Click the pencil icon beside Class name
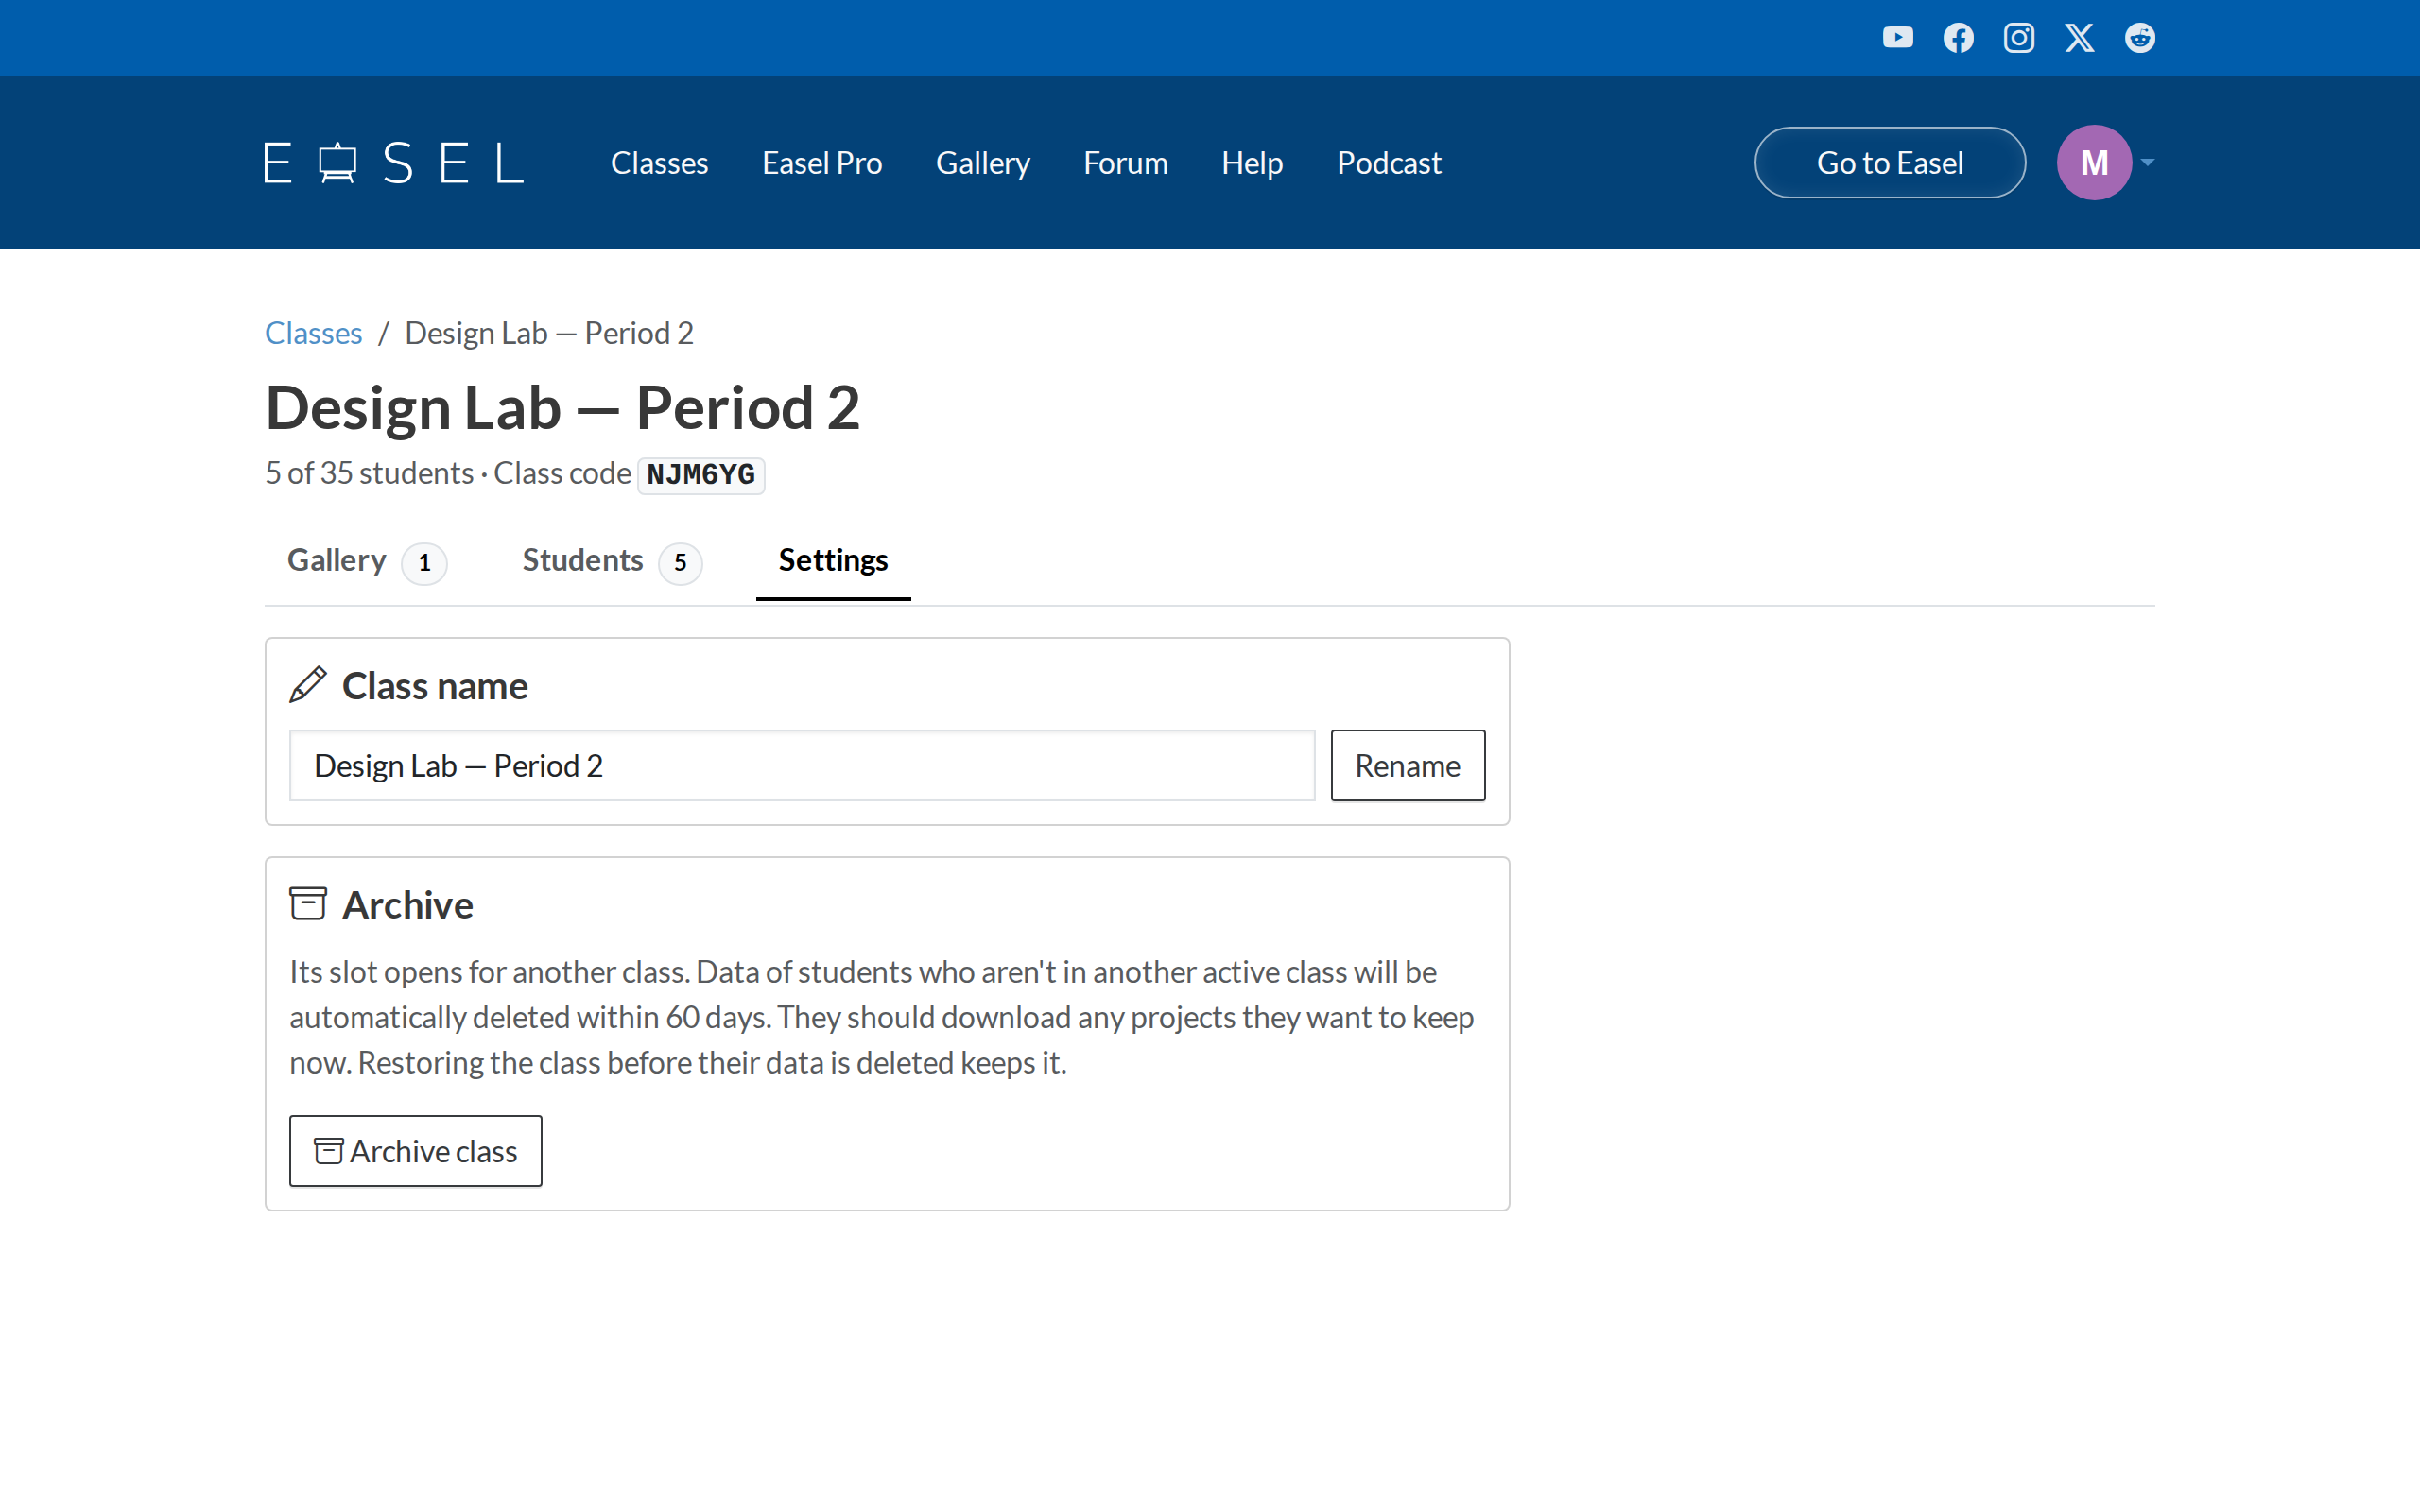Viewport: 2420px width, 1512px height. click(307, 685)
